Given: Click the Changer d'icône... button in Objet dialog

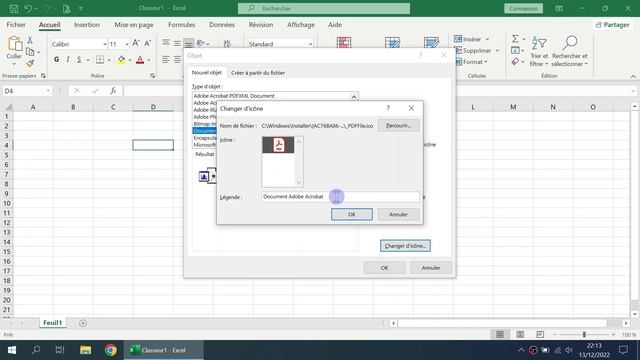Looking at the screenshot, I should point(405,246).
